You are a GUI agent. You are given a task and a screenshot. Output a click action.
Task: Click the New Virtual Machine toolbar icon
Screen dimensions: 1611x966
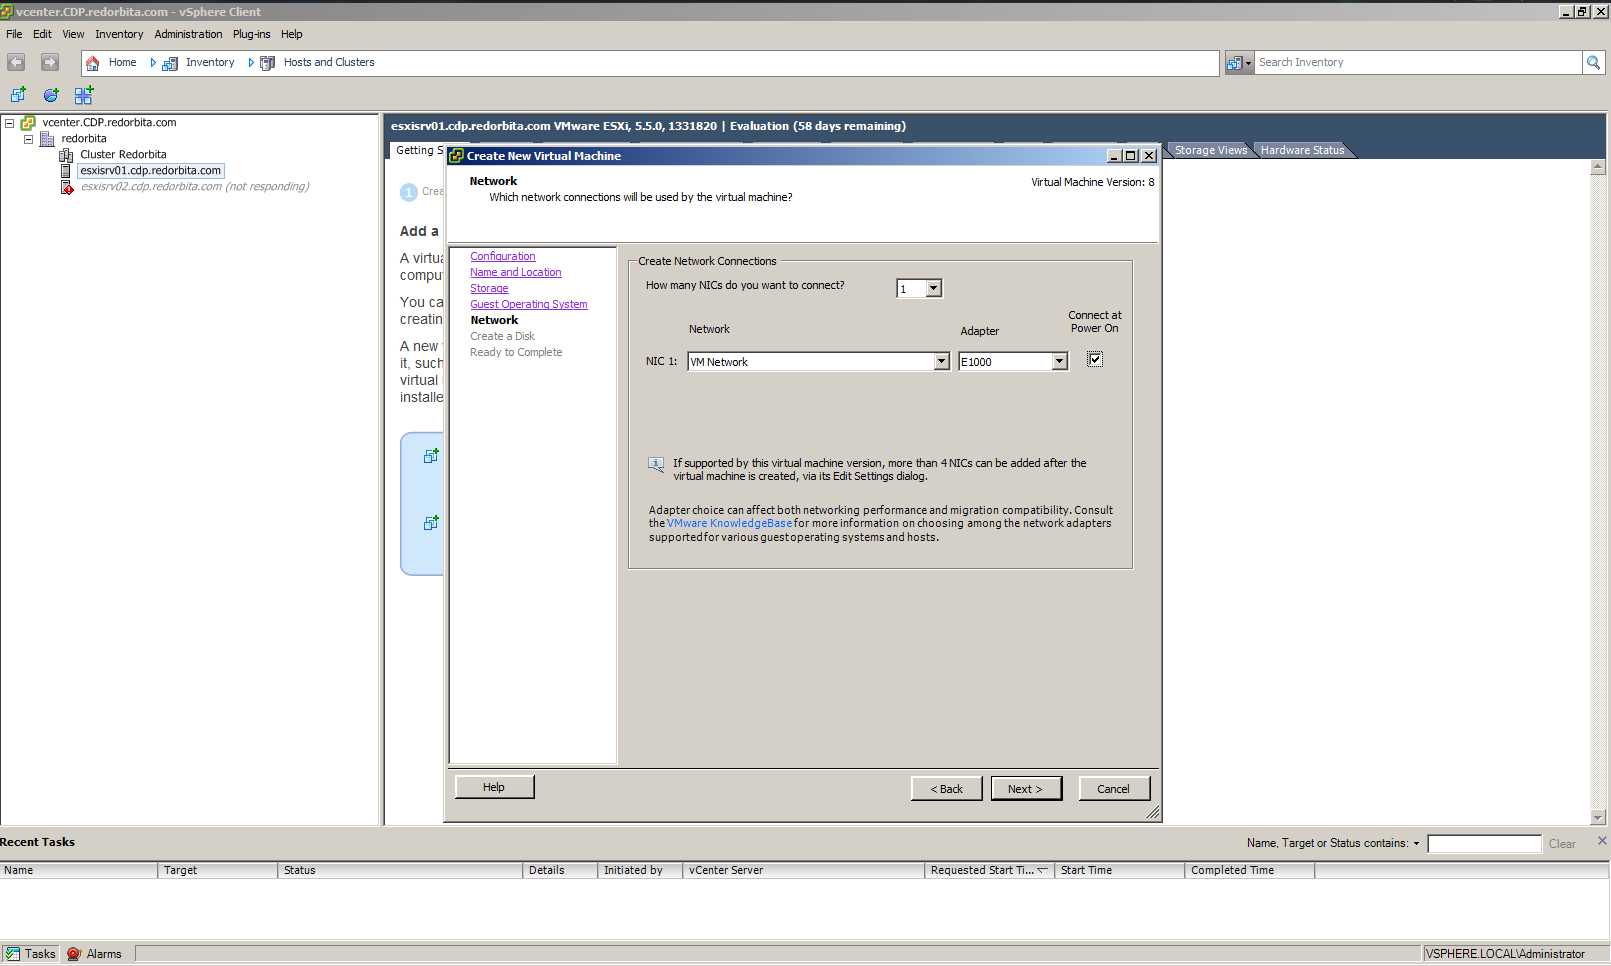(x=18, y=95)
